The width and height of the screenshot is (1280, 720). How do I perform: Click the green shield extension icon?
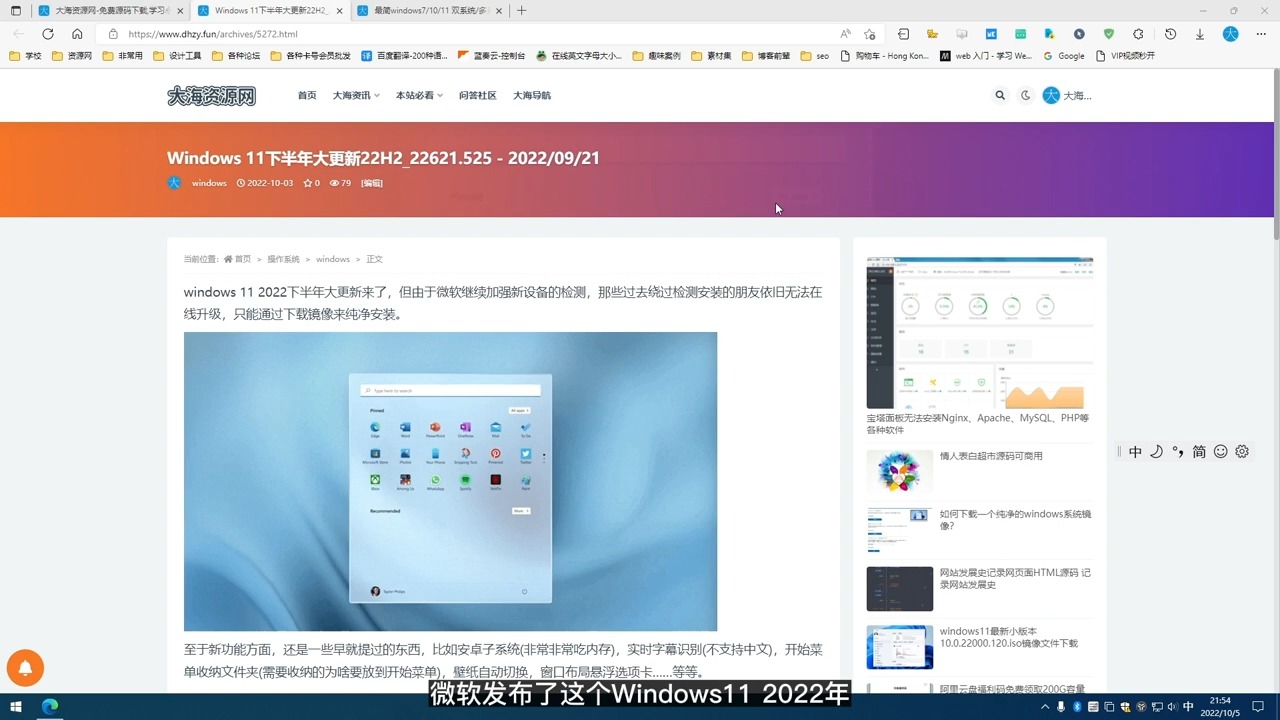pyautogui.click(x=1109, y=34)
